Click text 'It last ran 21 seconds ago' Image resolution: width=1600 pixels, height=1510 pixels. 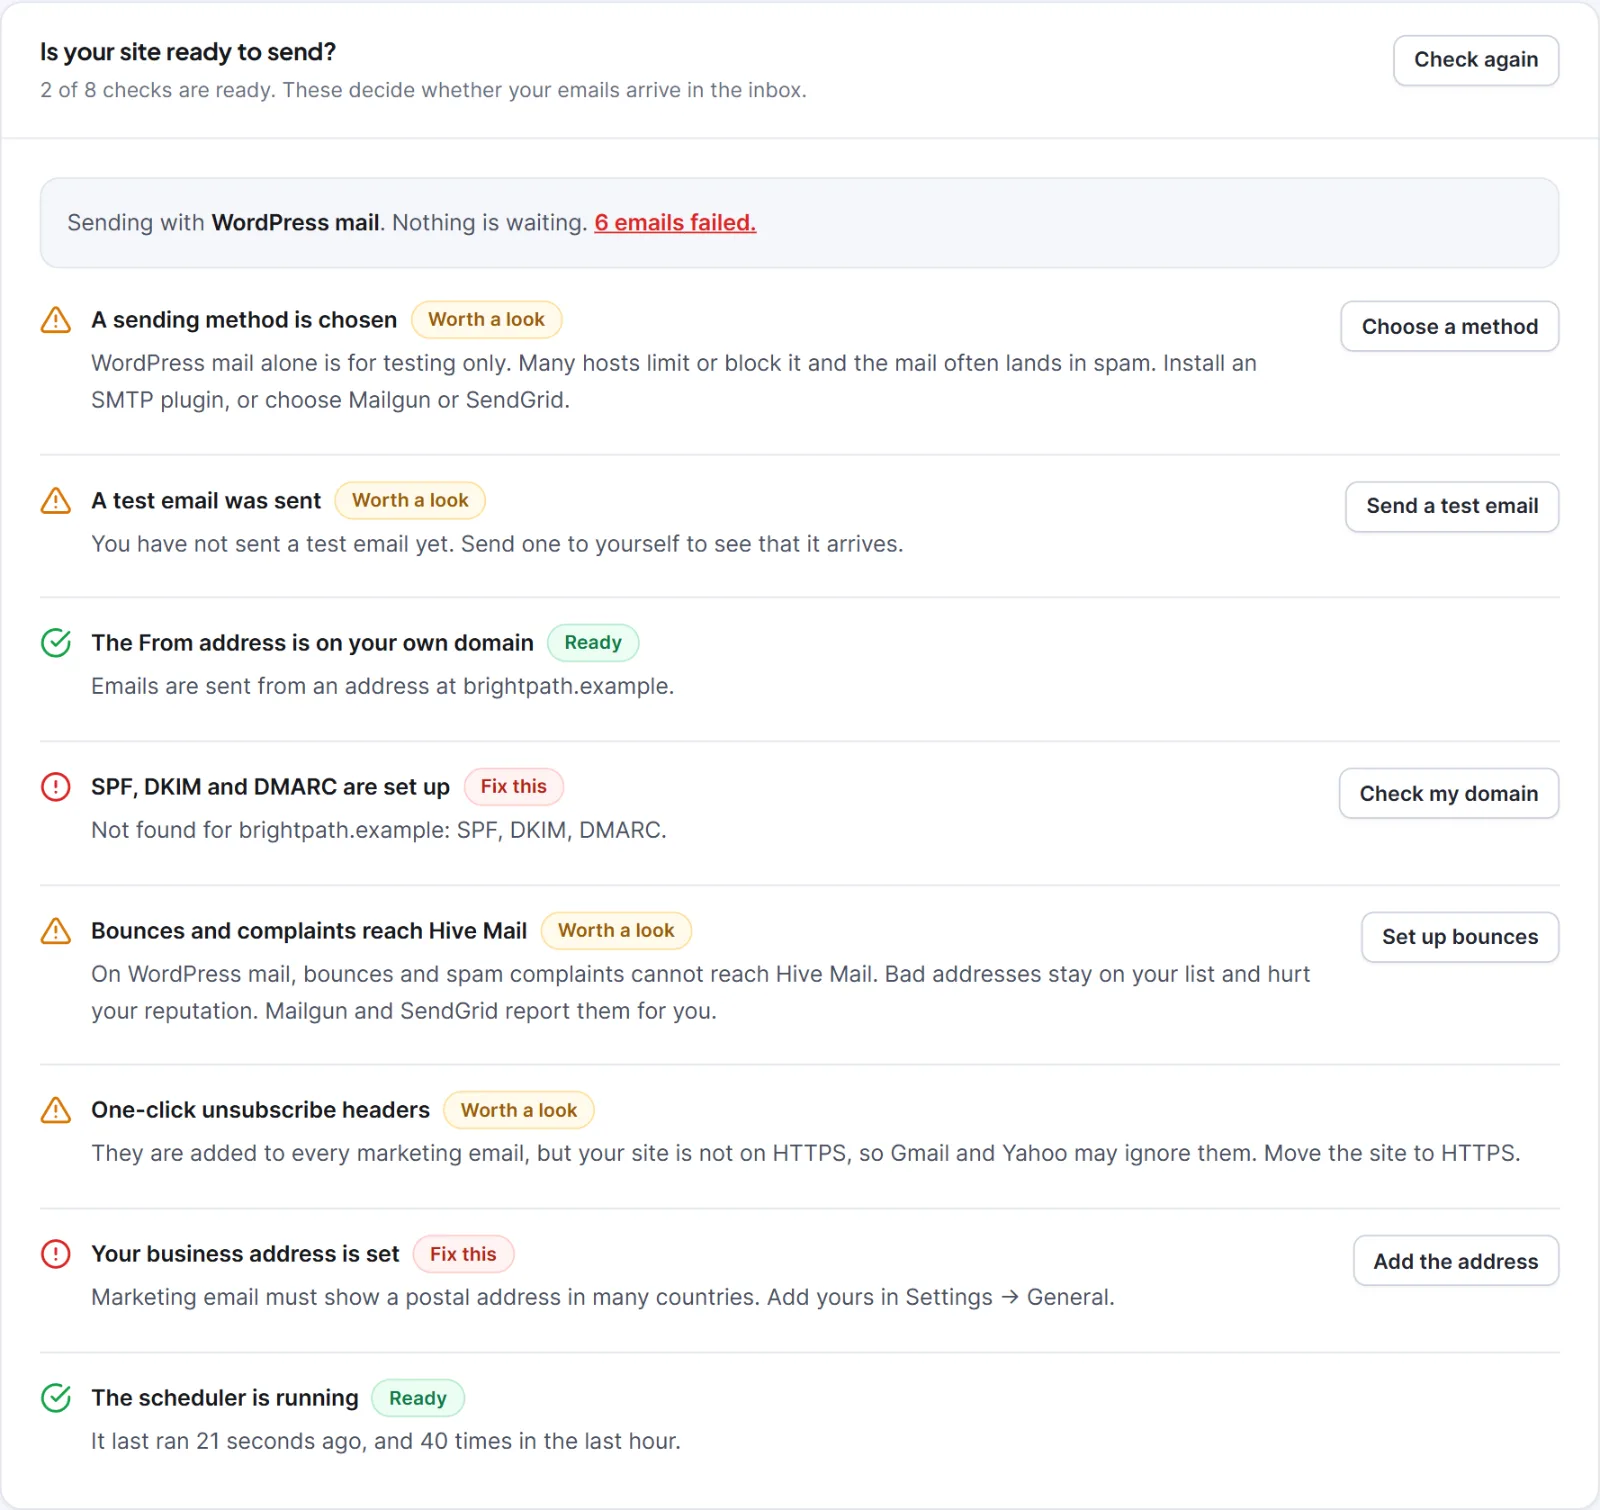click(227, 1441)
